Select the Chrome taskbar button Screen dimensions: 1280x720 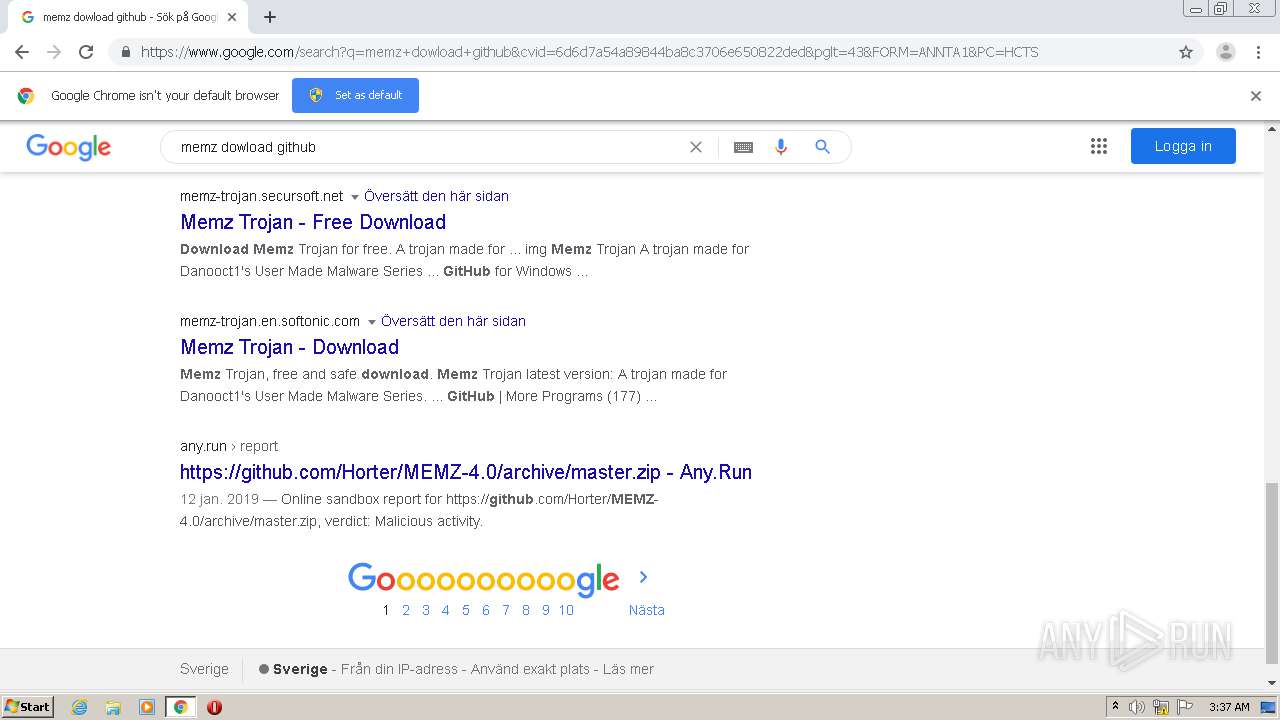[x=180, y=707]
